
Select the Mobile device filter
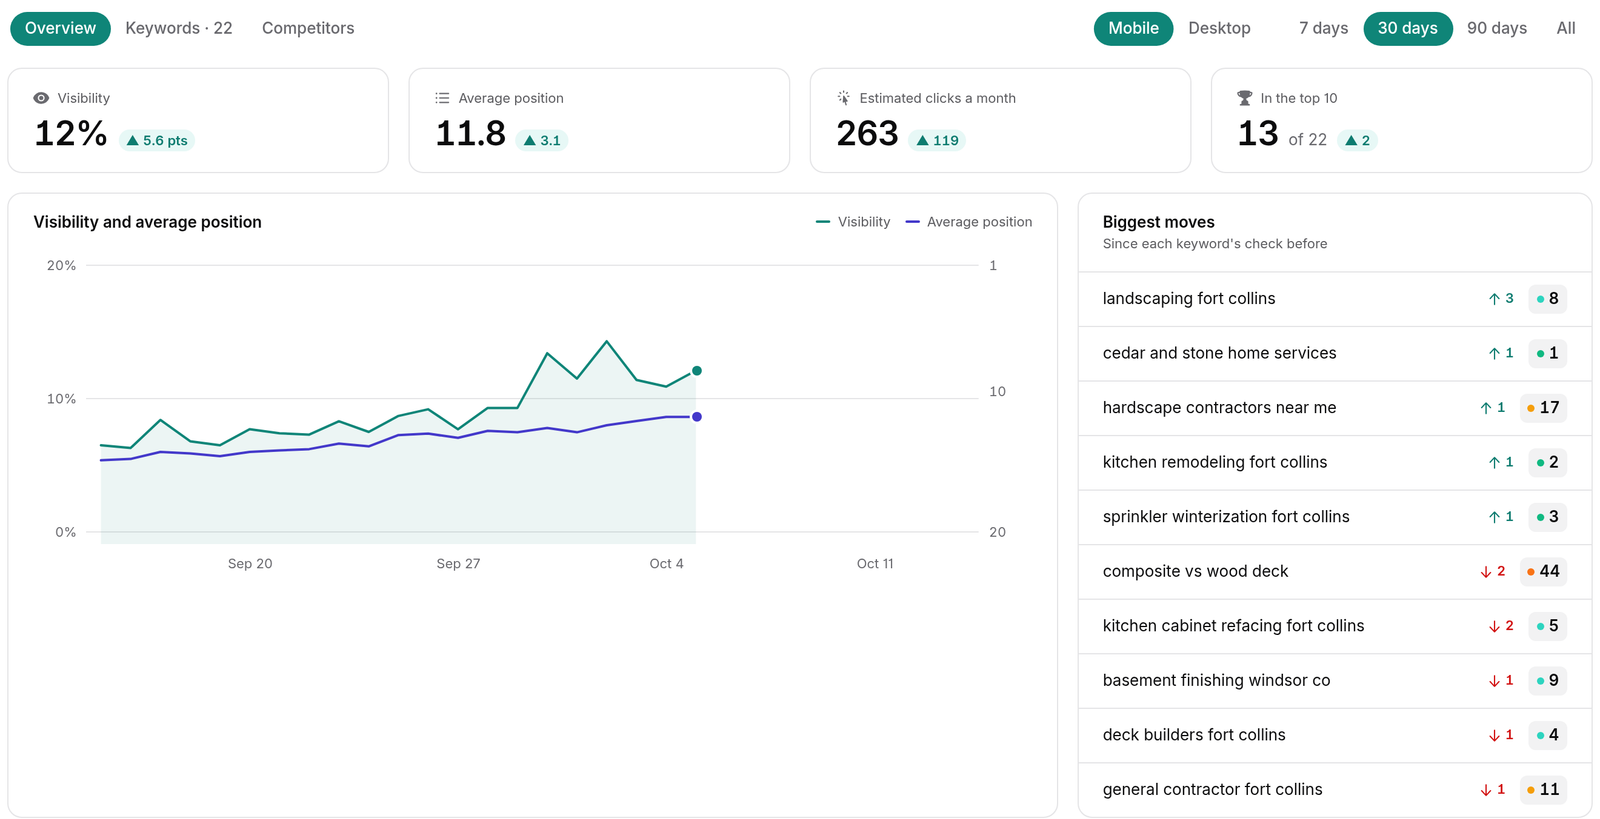click(x=1133, y=28)
